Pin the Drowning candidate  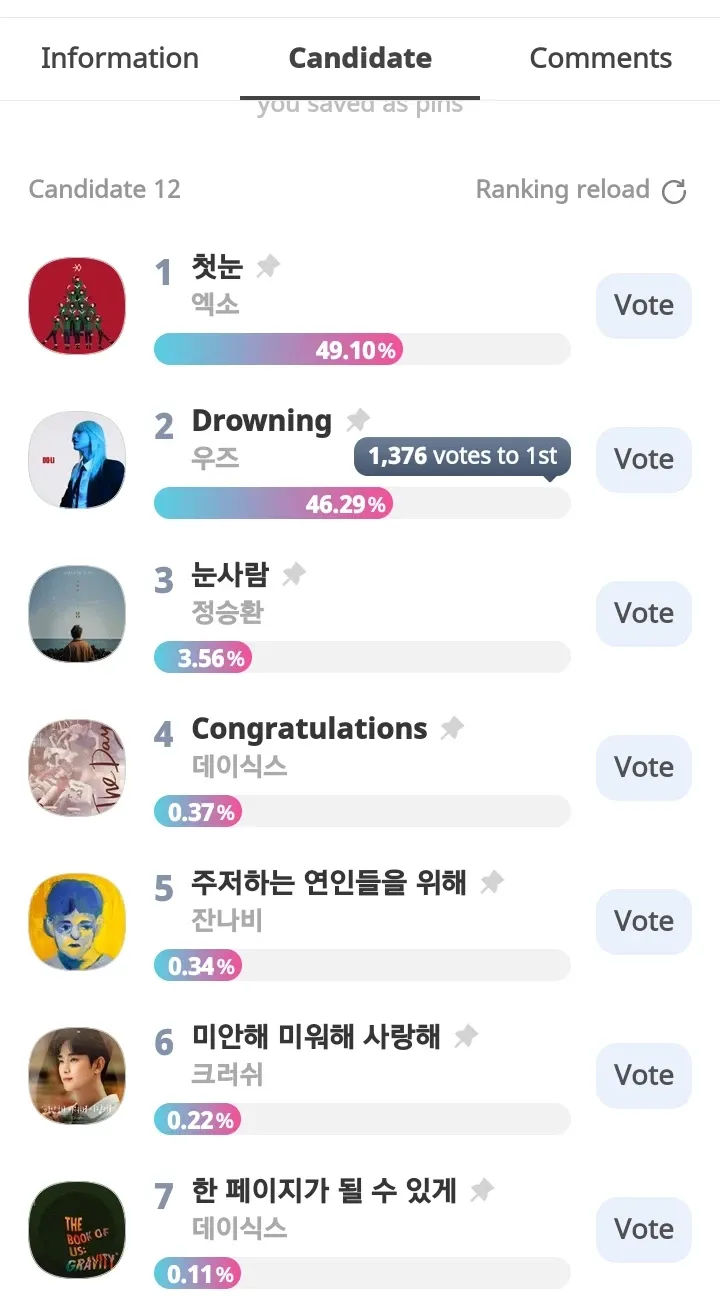coord(357,420)
